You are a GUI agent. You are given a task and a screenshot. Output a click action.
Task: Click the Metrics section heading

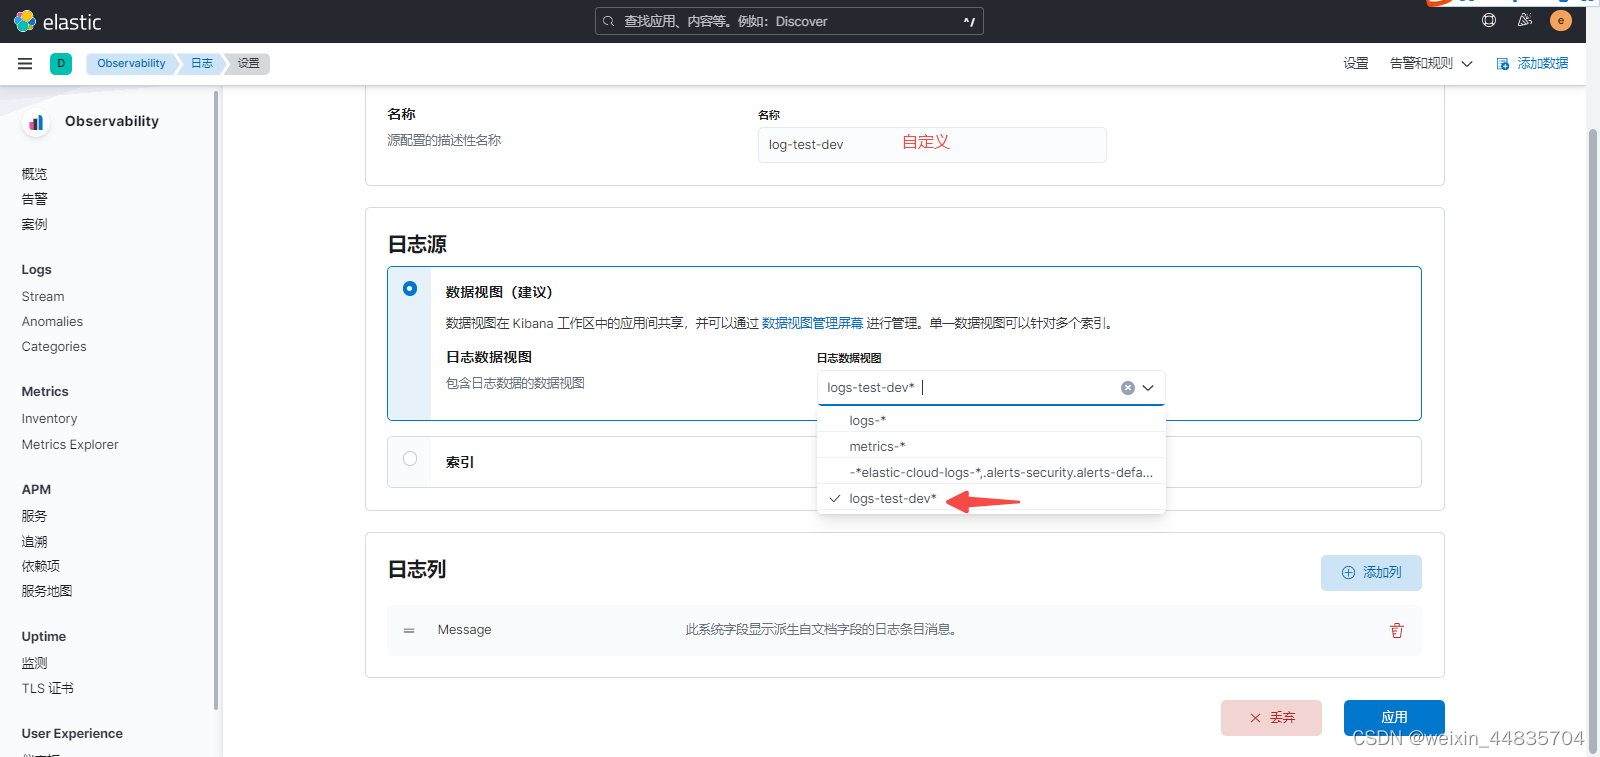click(45, 392)
